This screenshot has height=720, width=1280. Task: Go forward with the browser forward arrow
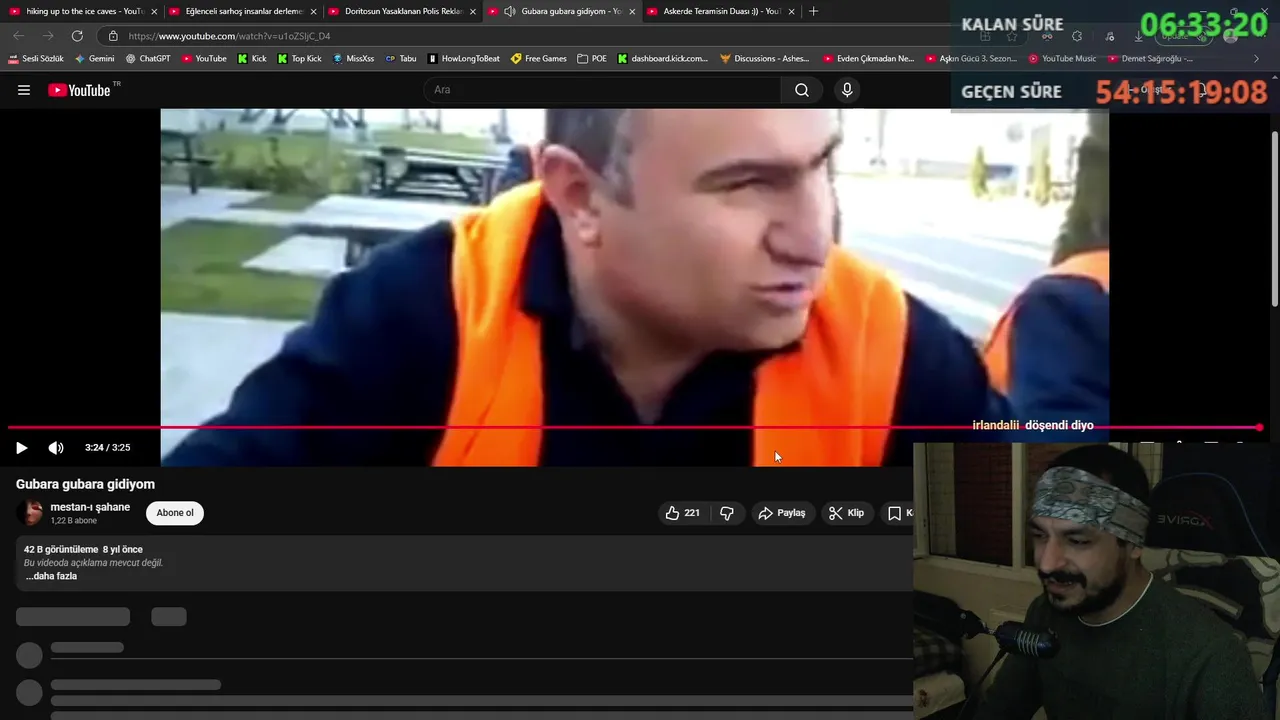point(47,36)
